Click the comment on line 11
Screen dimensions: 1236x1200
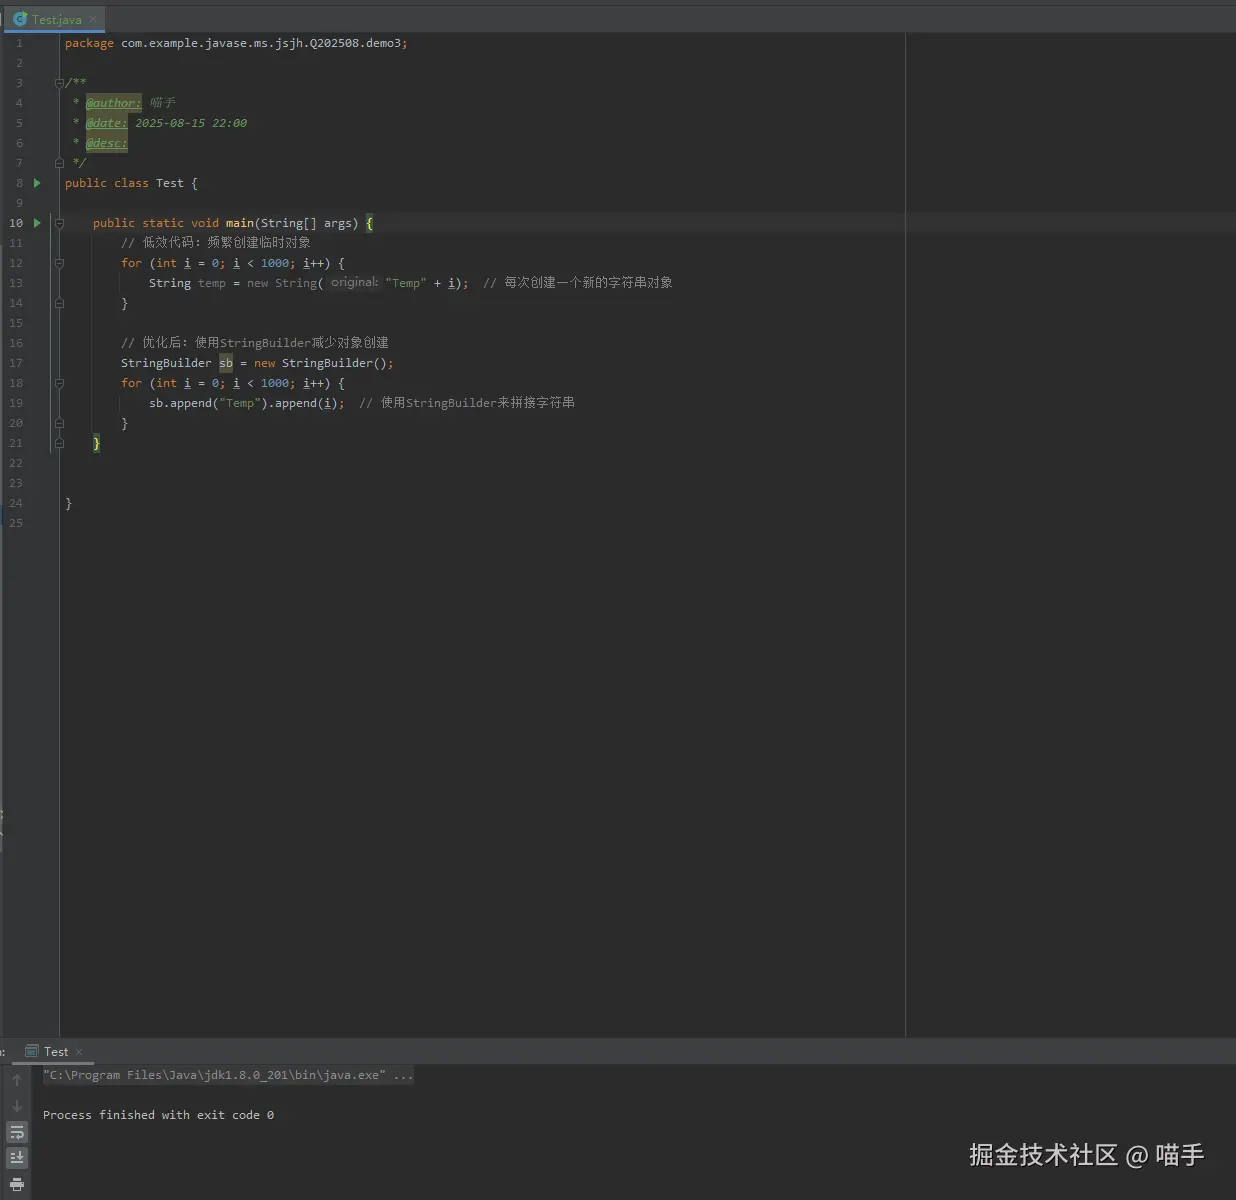tap(216, 243)
